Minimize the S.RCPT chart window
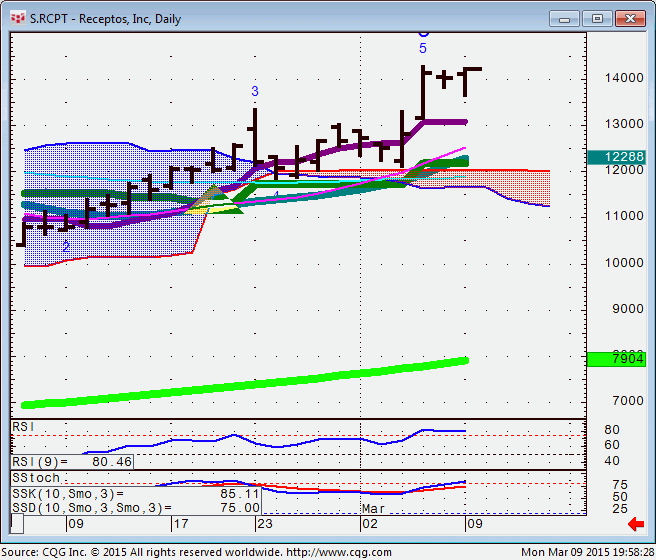The width and height of the screenshot is (656, 560). 564,19
